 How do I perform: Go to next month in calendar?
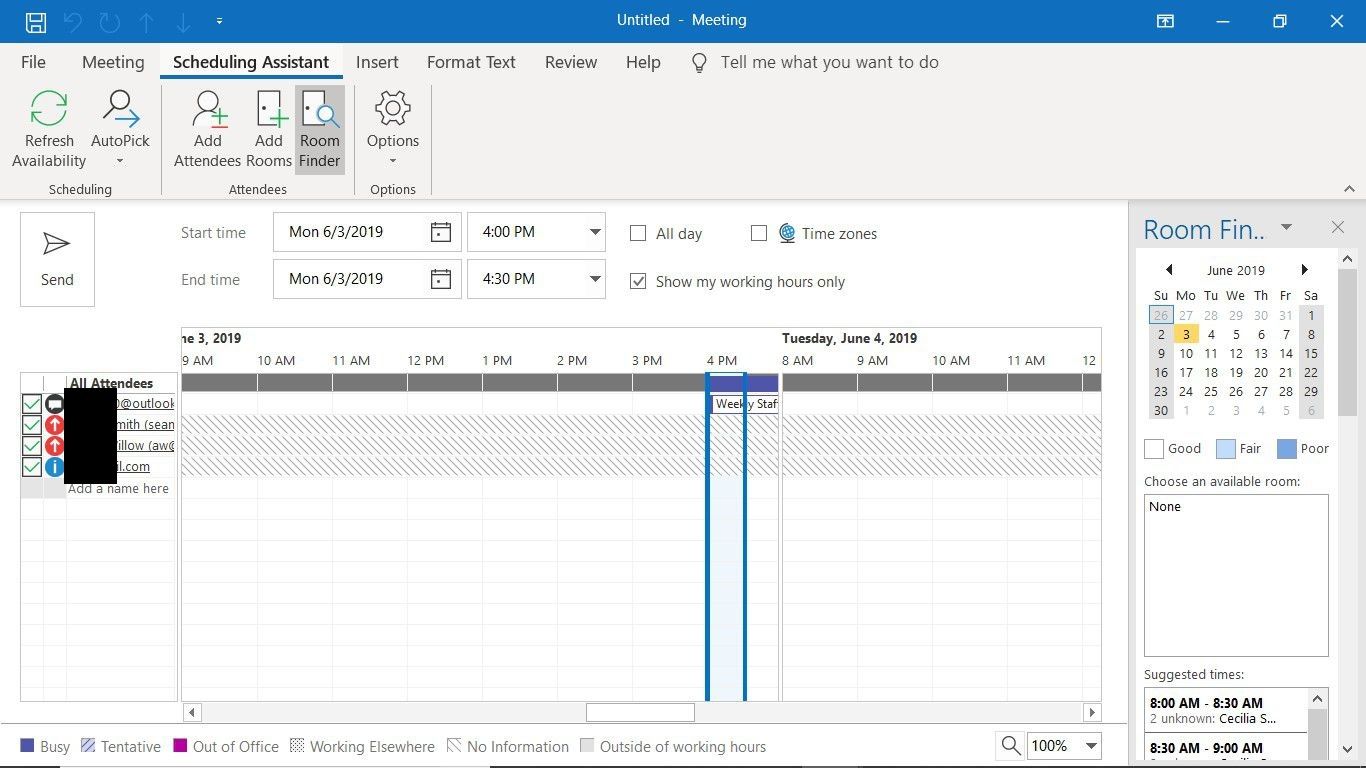(x=1304, y=270)
